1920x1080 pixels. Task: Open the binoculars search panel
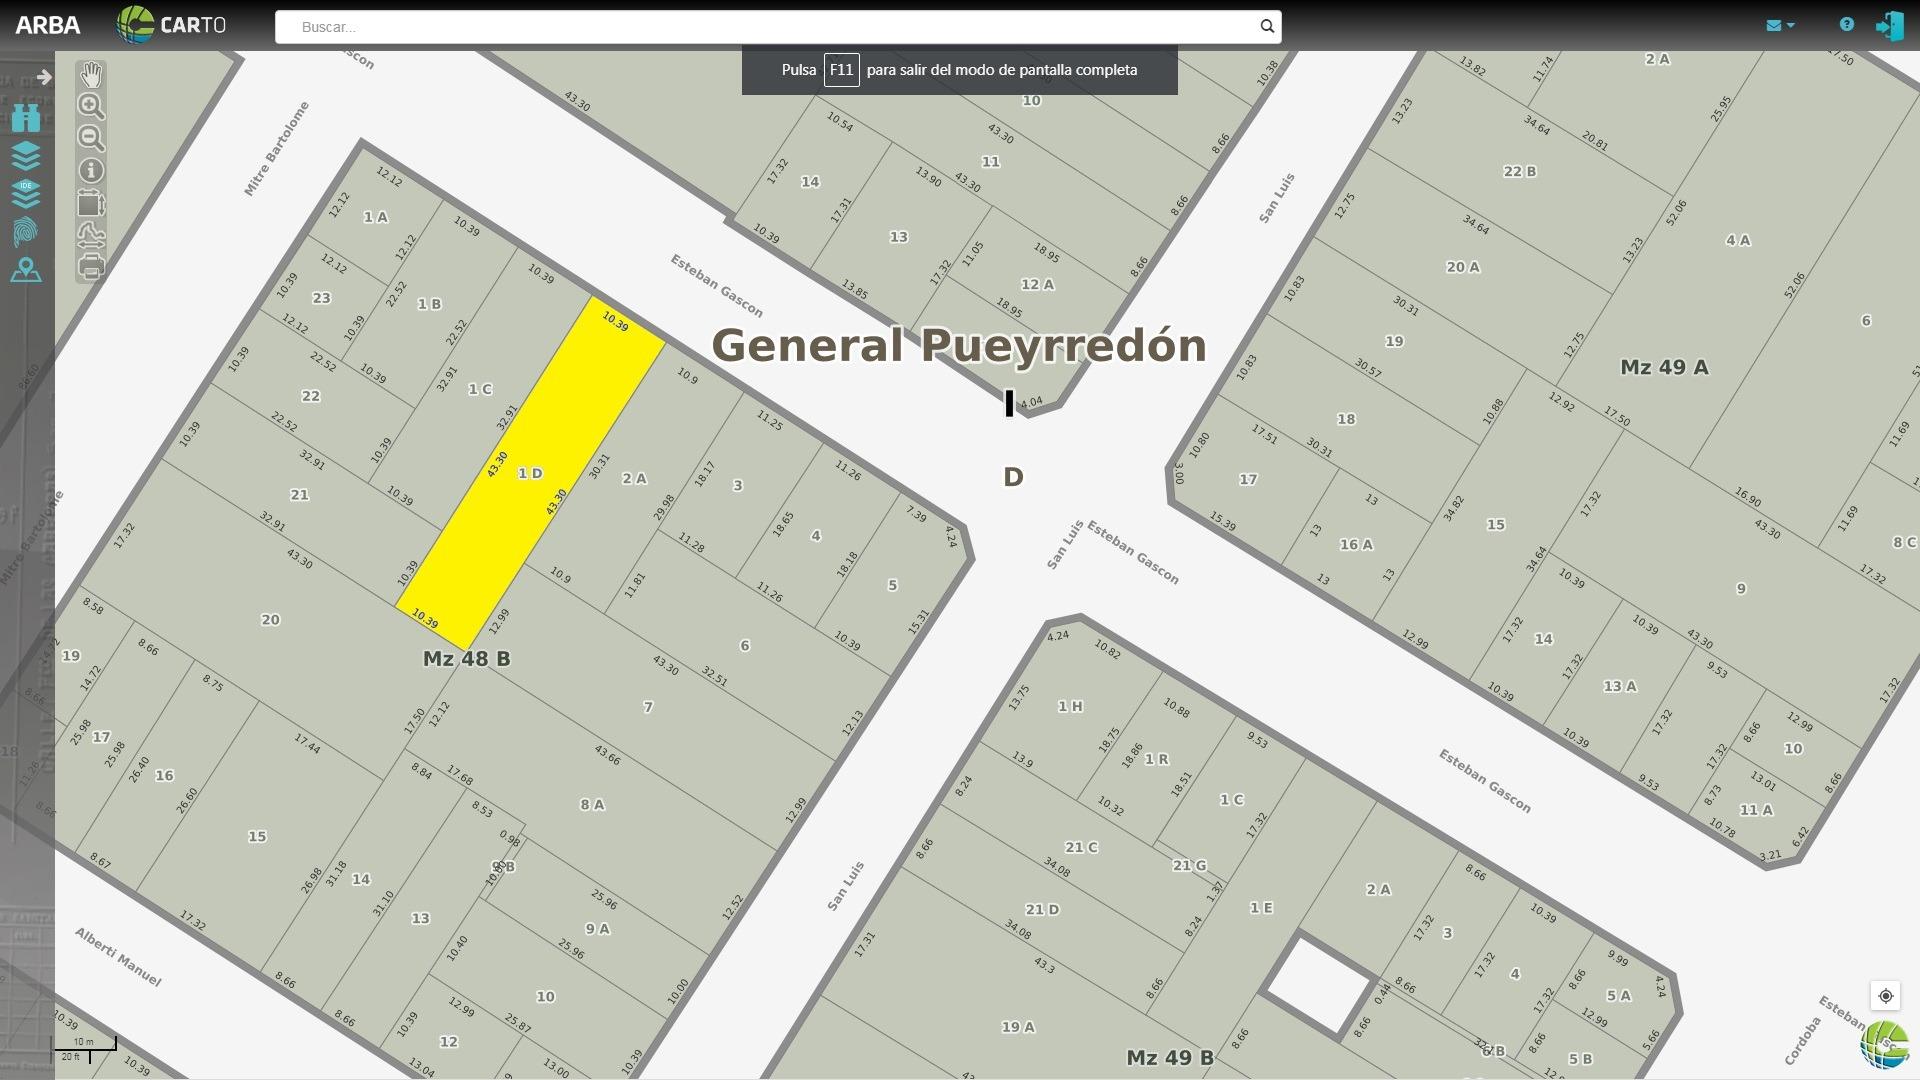click(26, 118)
